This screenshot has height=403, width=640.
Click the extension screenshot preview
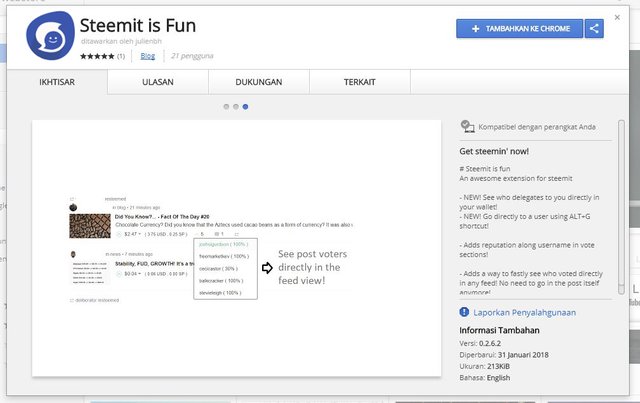[x=236, y=248]
